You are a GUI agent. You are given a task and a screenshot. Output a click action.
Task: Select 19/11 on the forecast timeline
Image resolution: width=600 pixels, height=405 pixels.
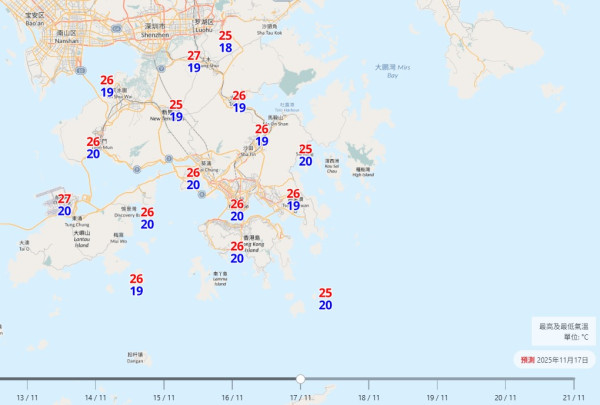(x=437, y=396)
